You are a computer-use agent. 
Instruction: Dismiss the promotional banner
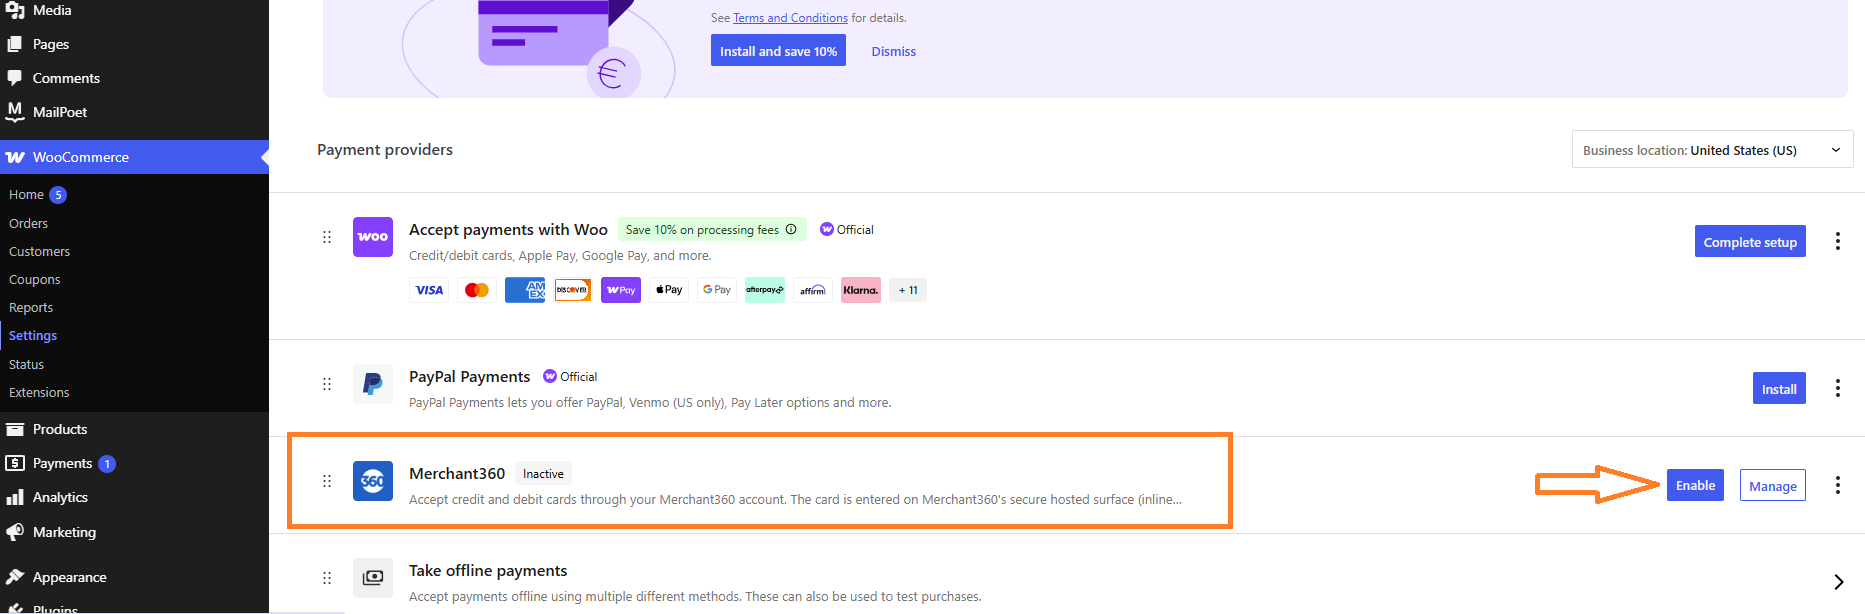pos(893,52)
